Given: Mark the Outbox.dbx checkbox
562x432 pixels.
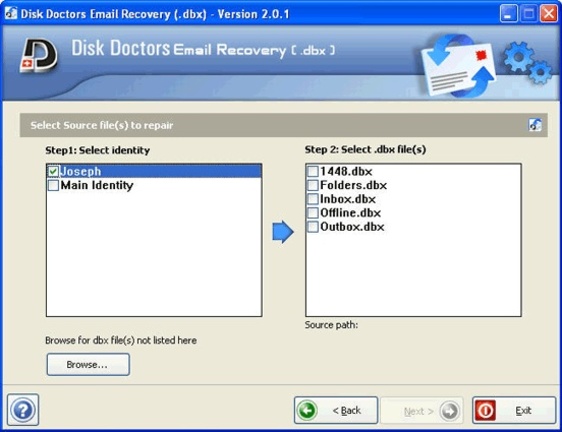Looking at the screenshot, I should coord(313,227).
